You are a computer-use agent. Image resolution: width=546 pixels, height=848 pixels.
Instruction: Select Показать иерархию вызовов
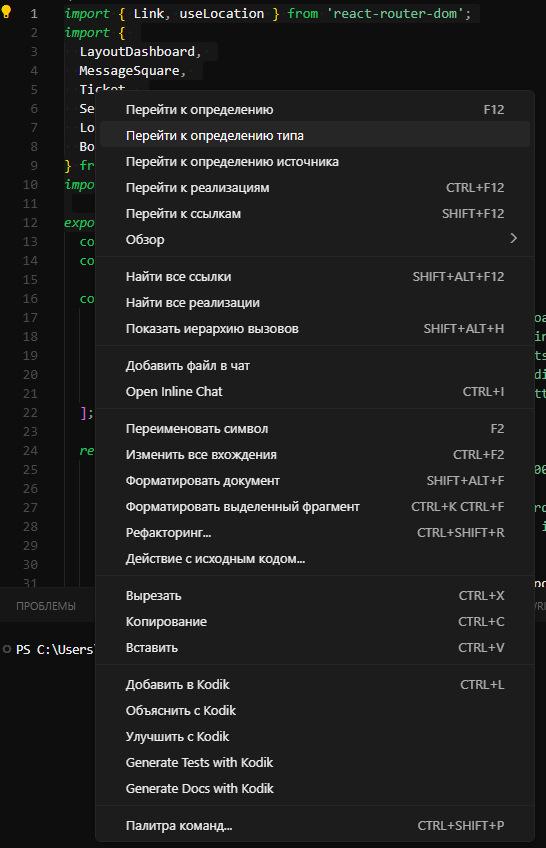tap(315, 328)
